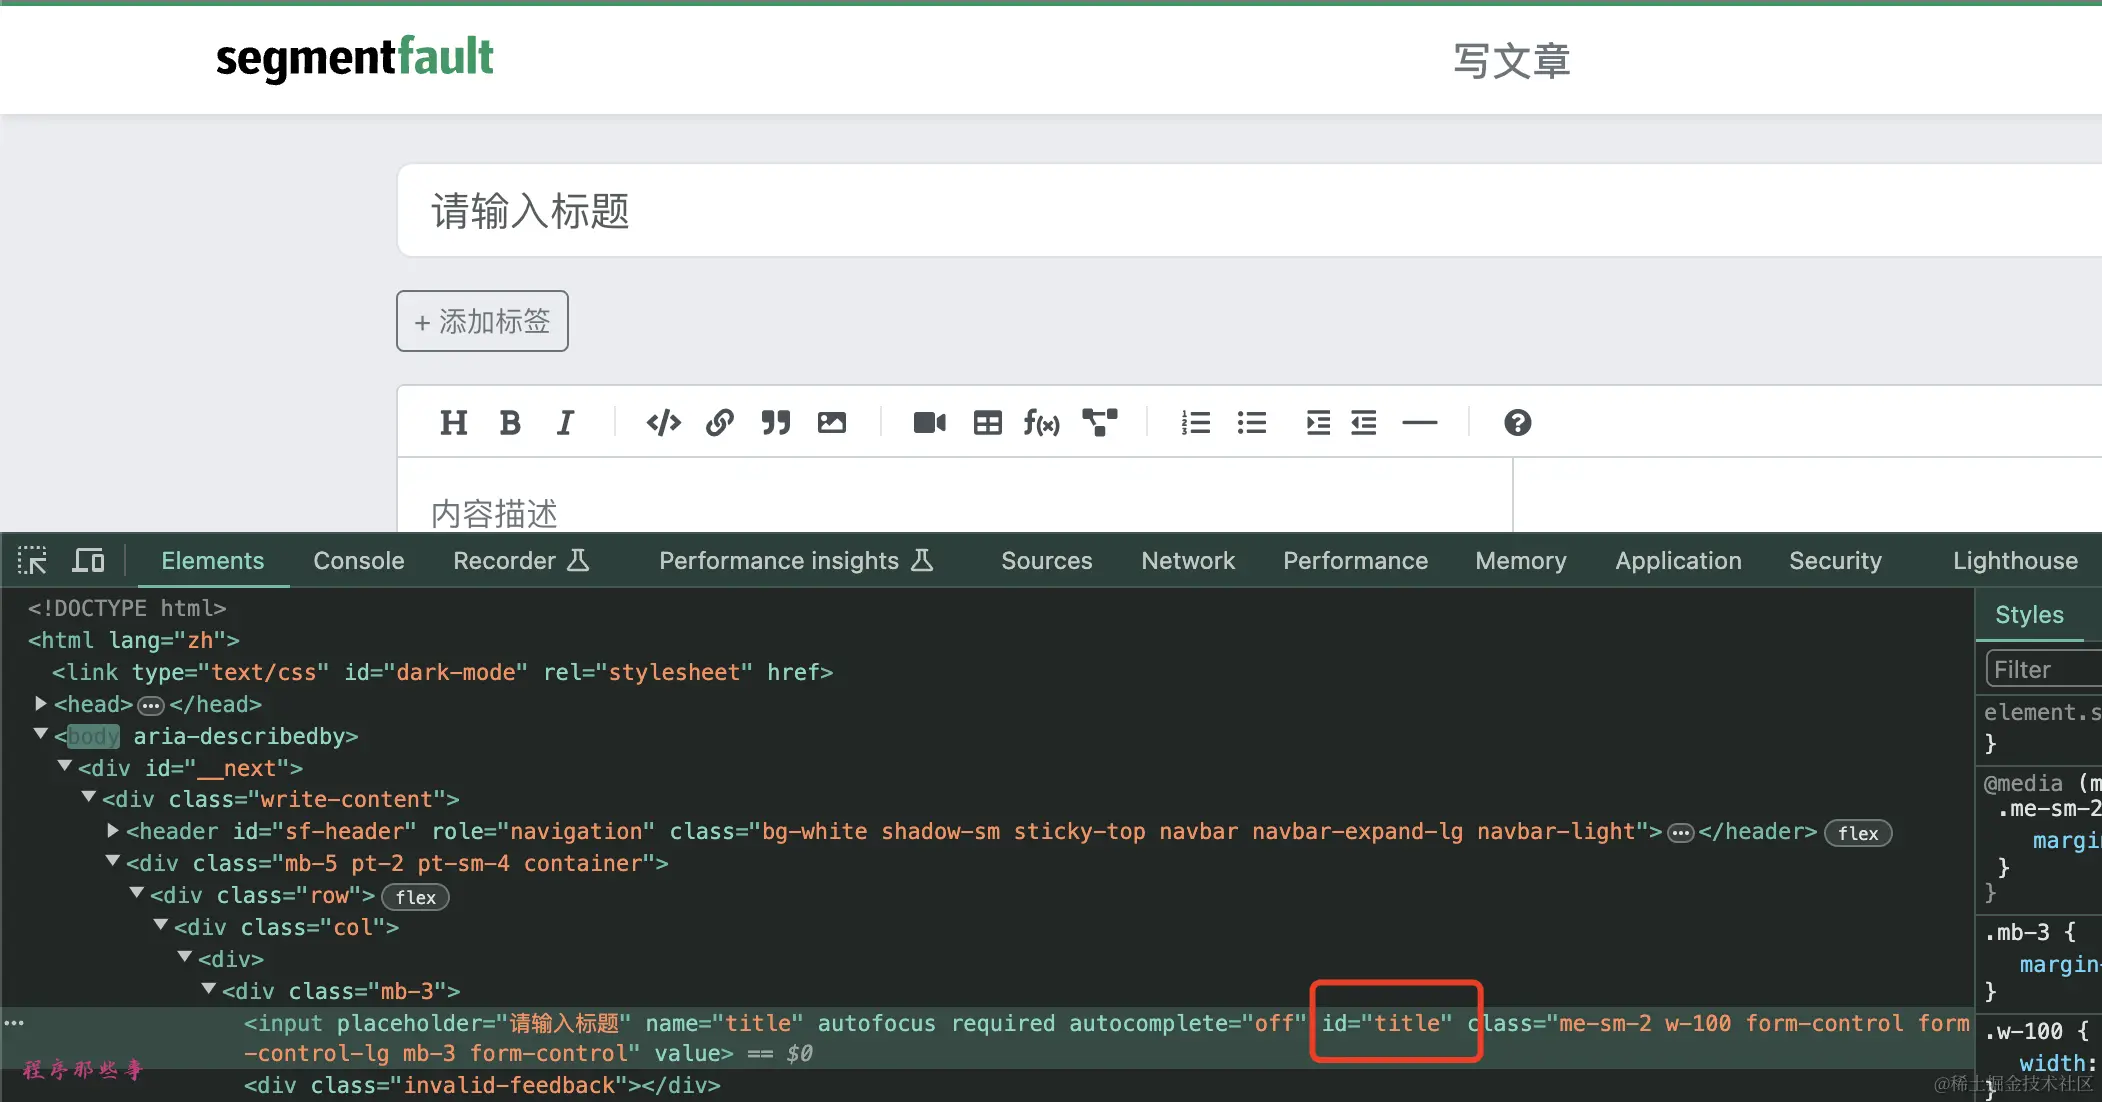Click the Heading icon in editor toolbar

point(453,423)
